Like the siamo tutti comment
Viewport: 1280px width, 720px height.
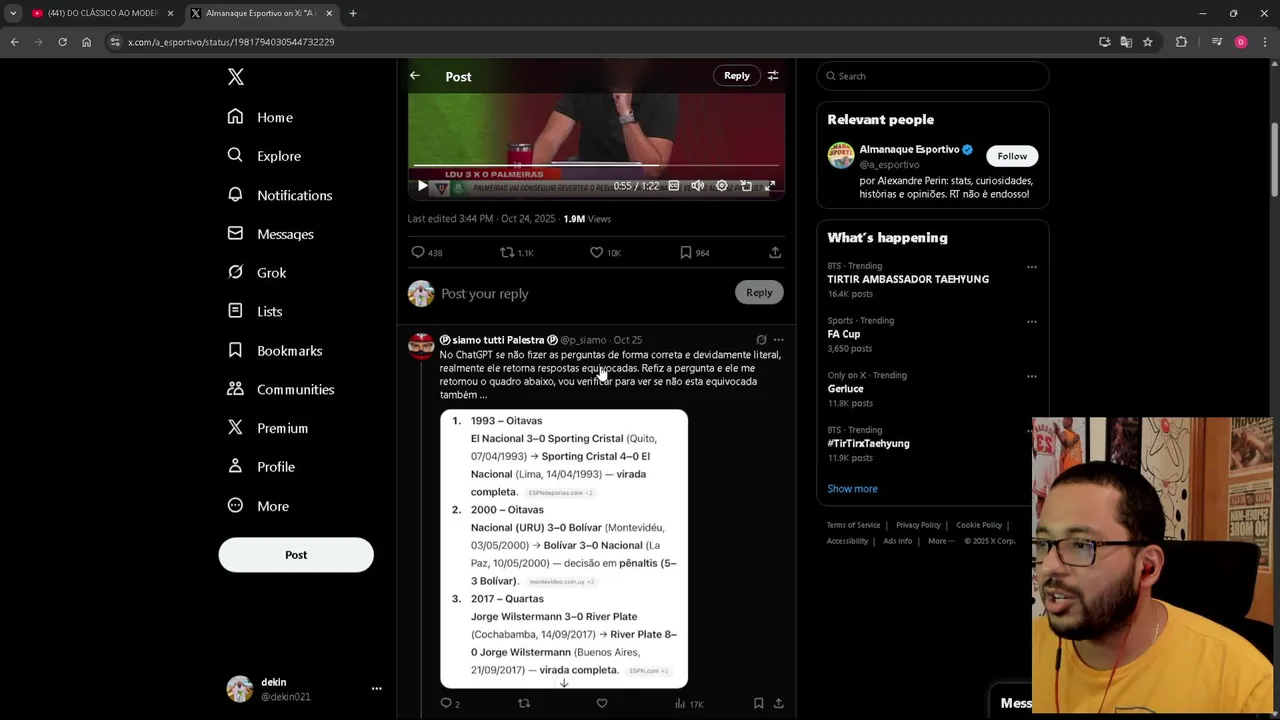coord(602,704)
